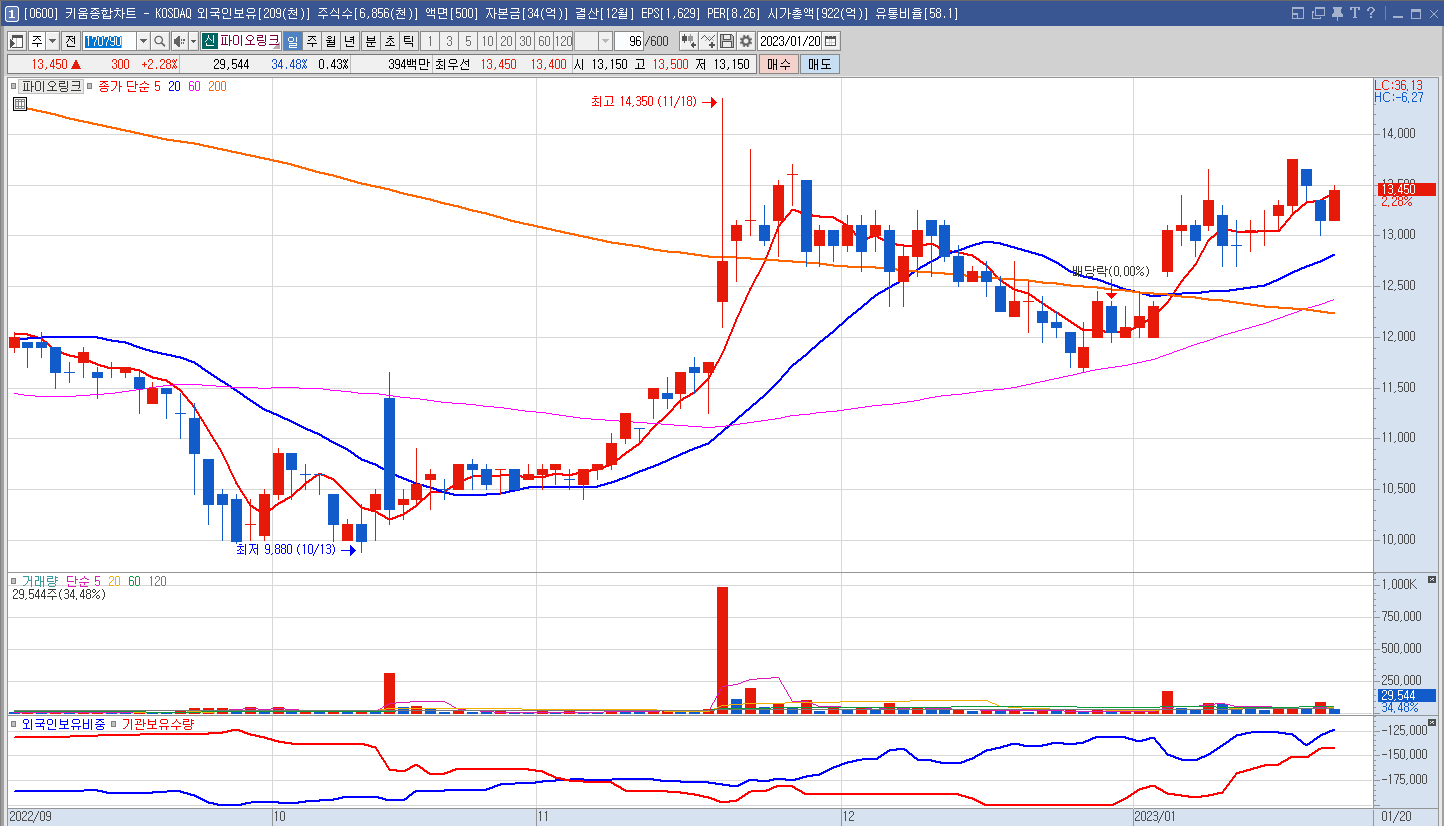Click the 외국인보유비중 indicator label
Image resolution: width=1444 pixels, height=826 pixels.
(63, 723)
